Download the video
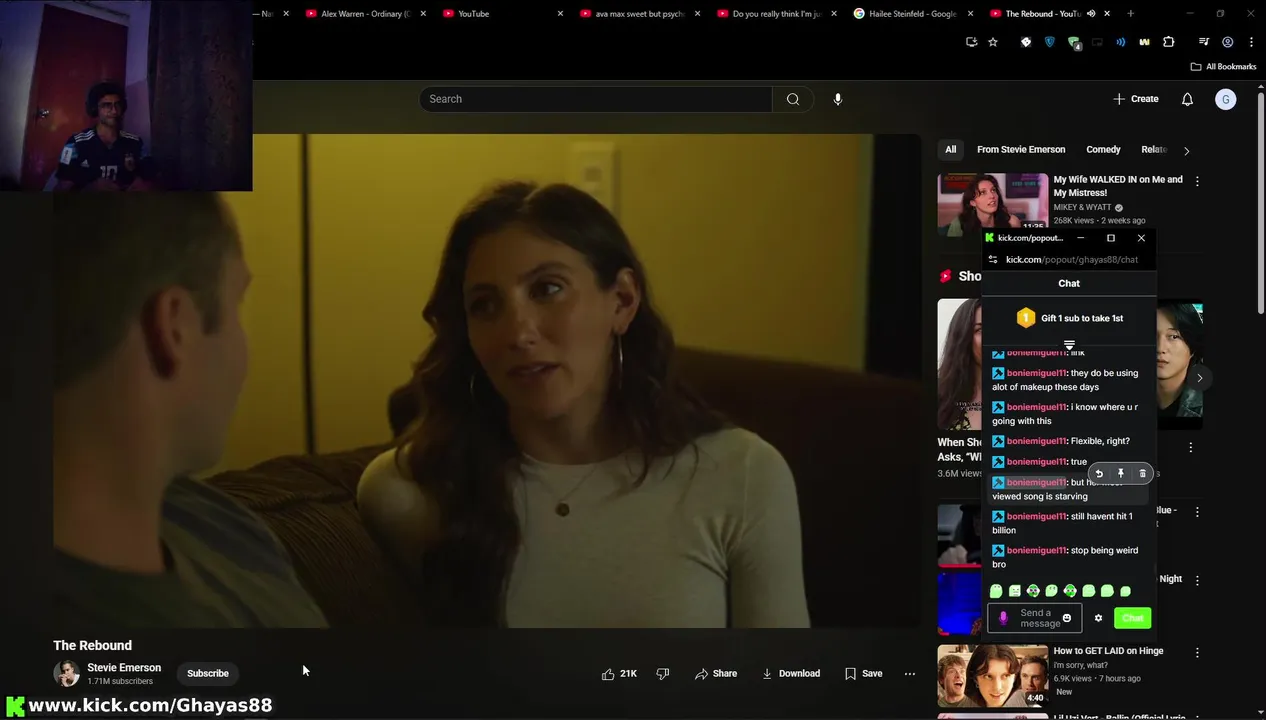This screenshot has height=720, width=1266. [x=791, y=674]
